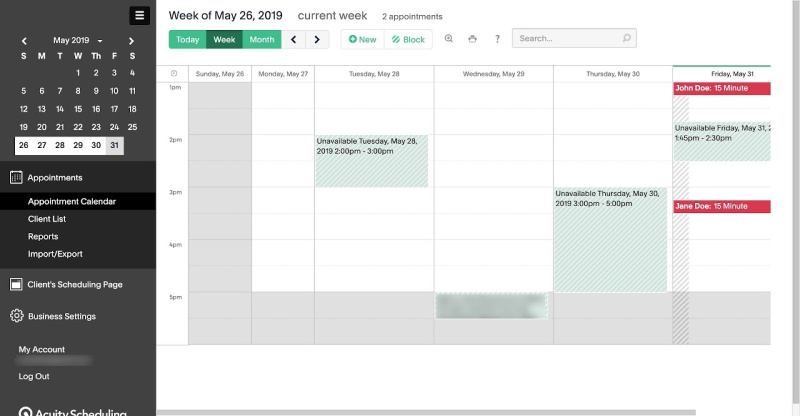Click the Thursday, May 30 column header
The image size is (800, 416).
pyautogui.click(x=613, y=74)
